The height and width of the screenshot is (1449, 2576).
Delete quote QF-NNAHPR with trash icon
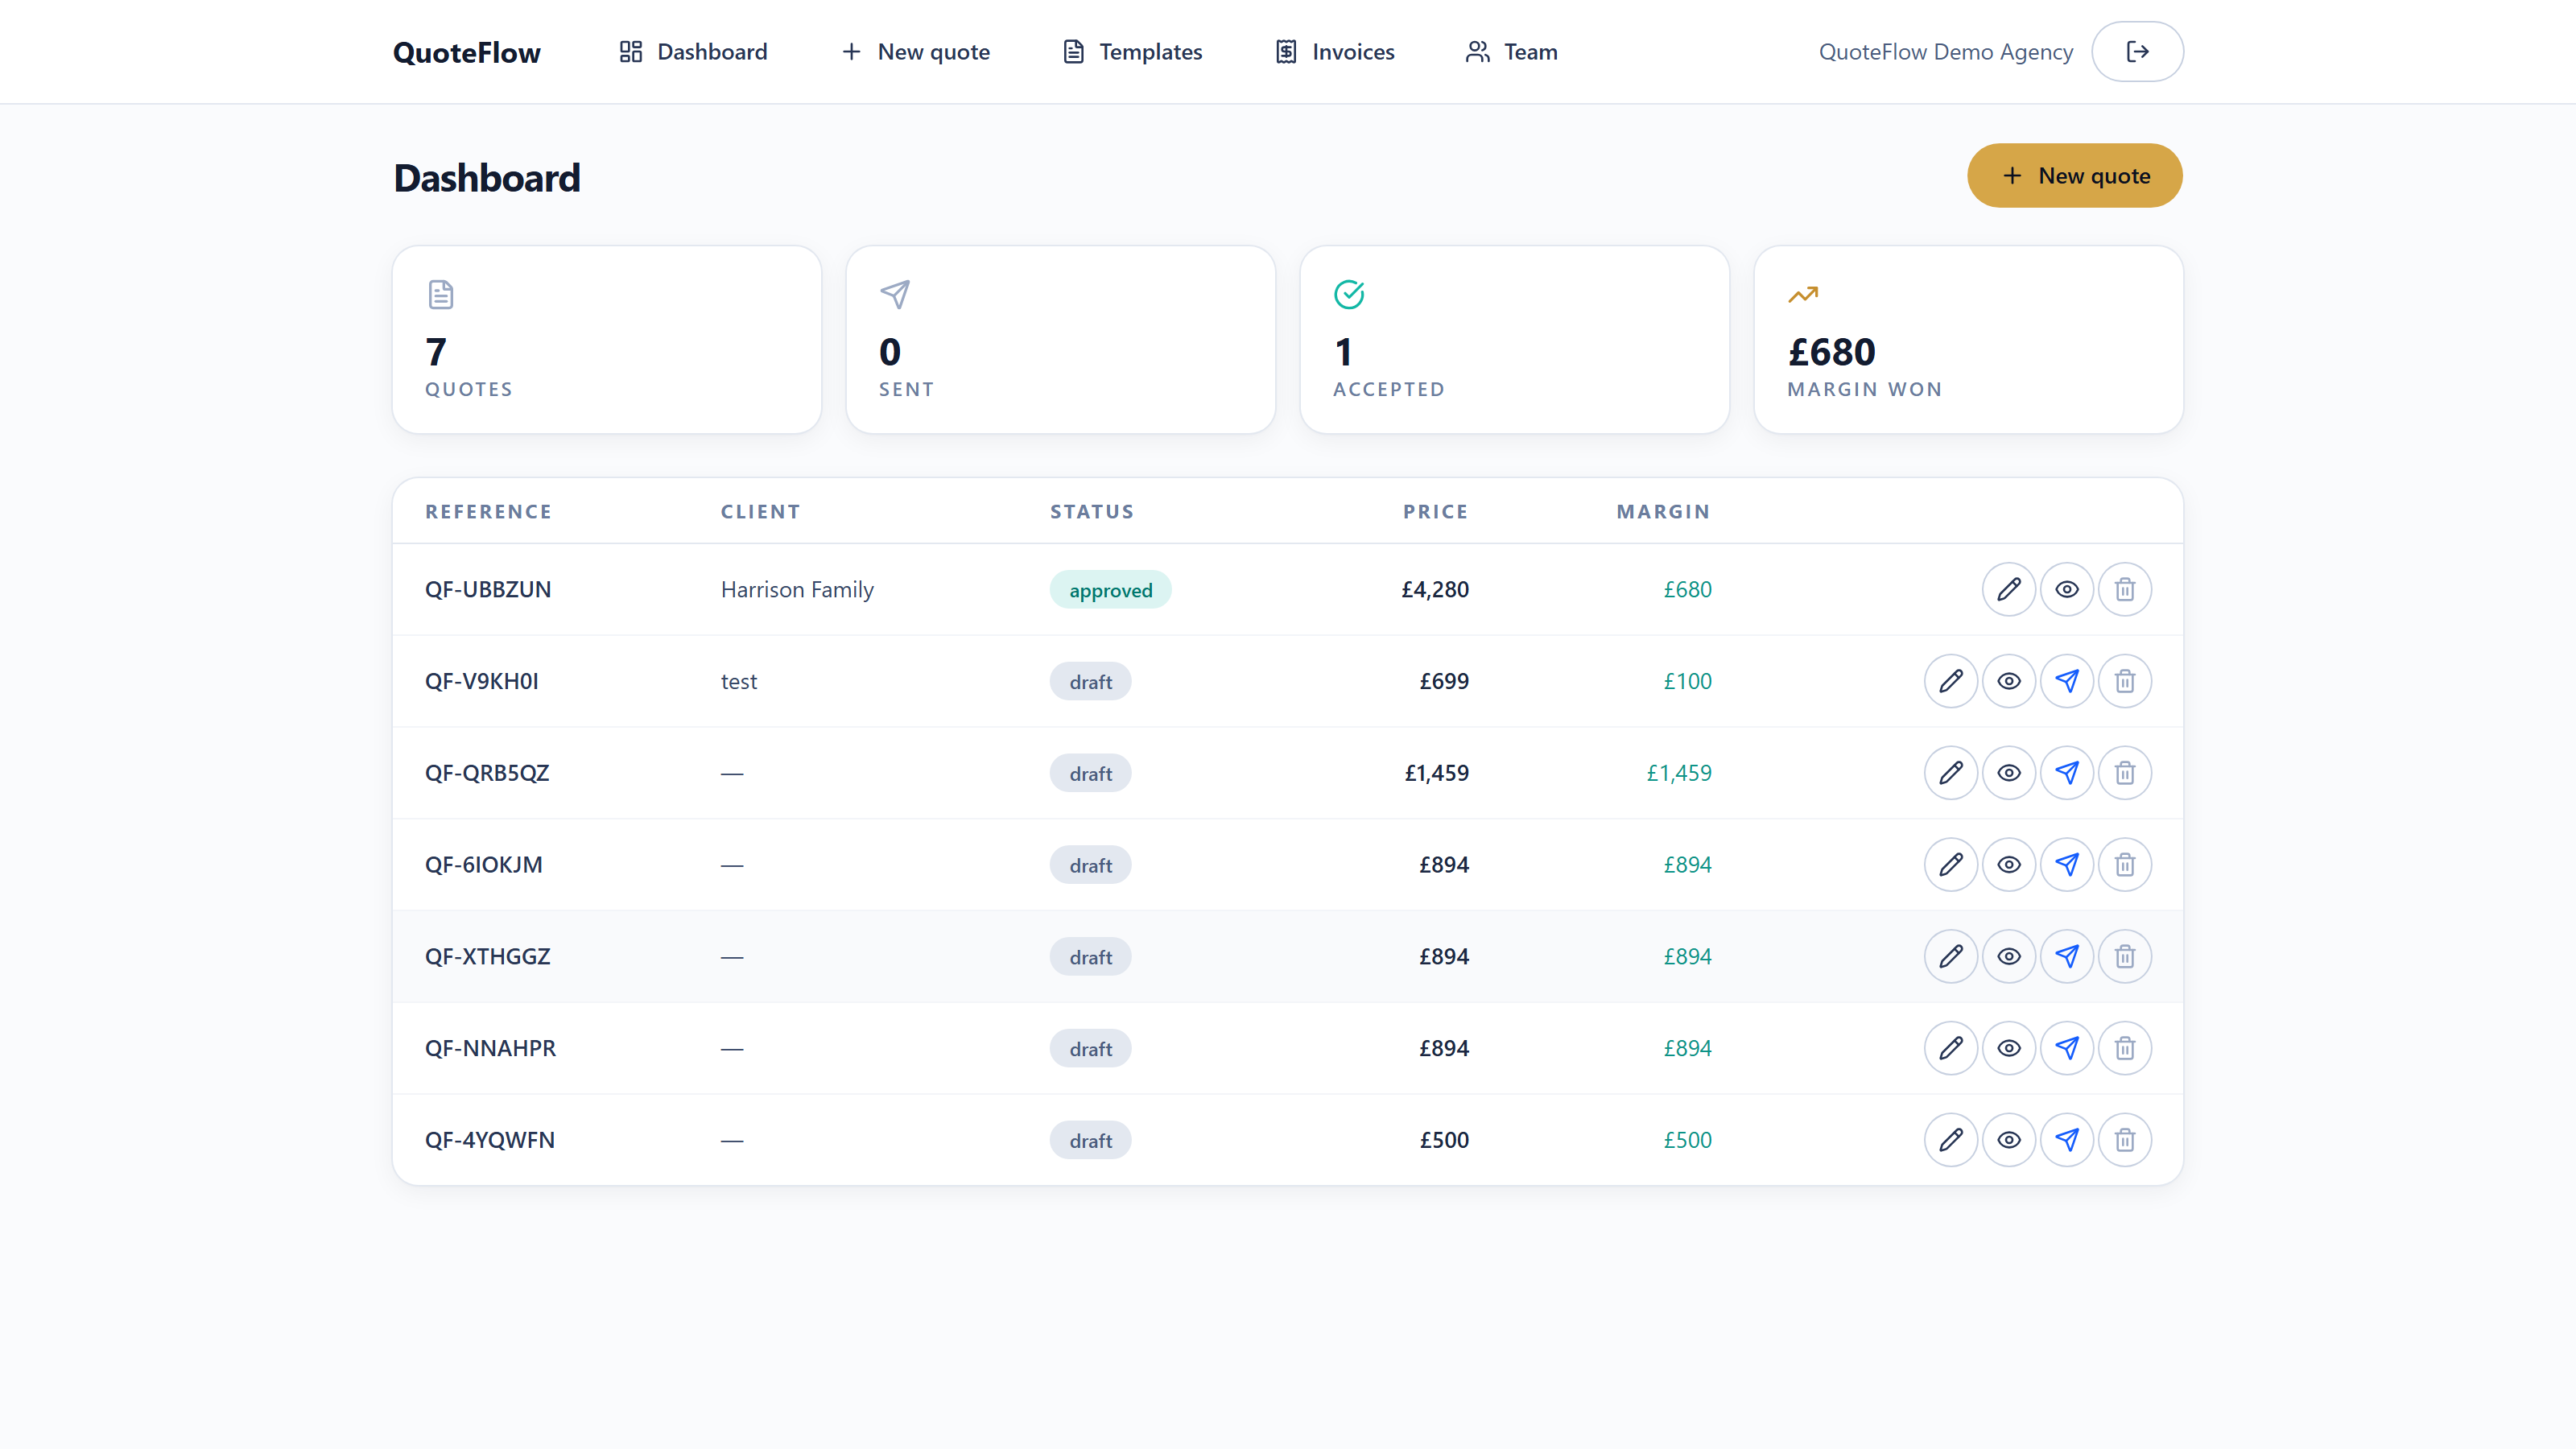tap(2124, 1048)
